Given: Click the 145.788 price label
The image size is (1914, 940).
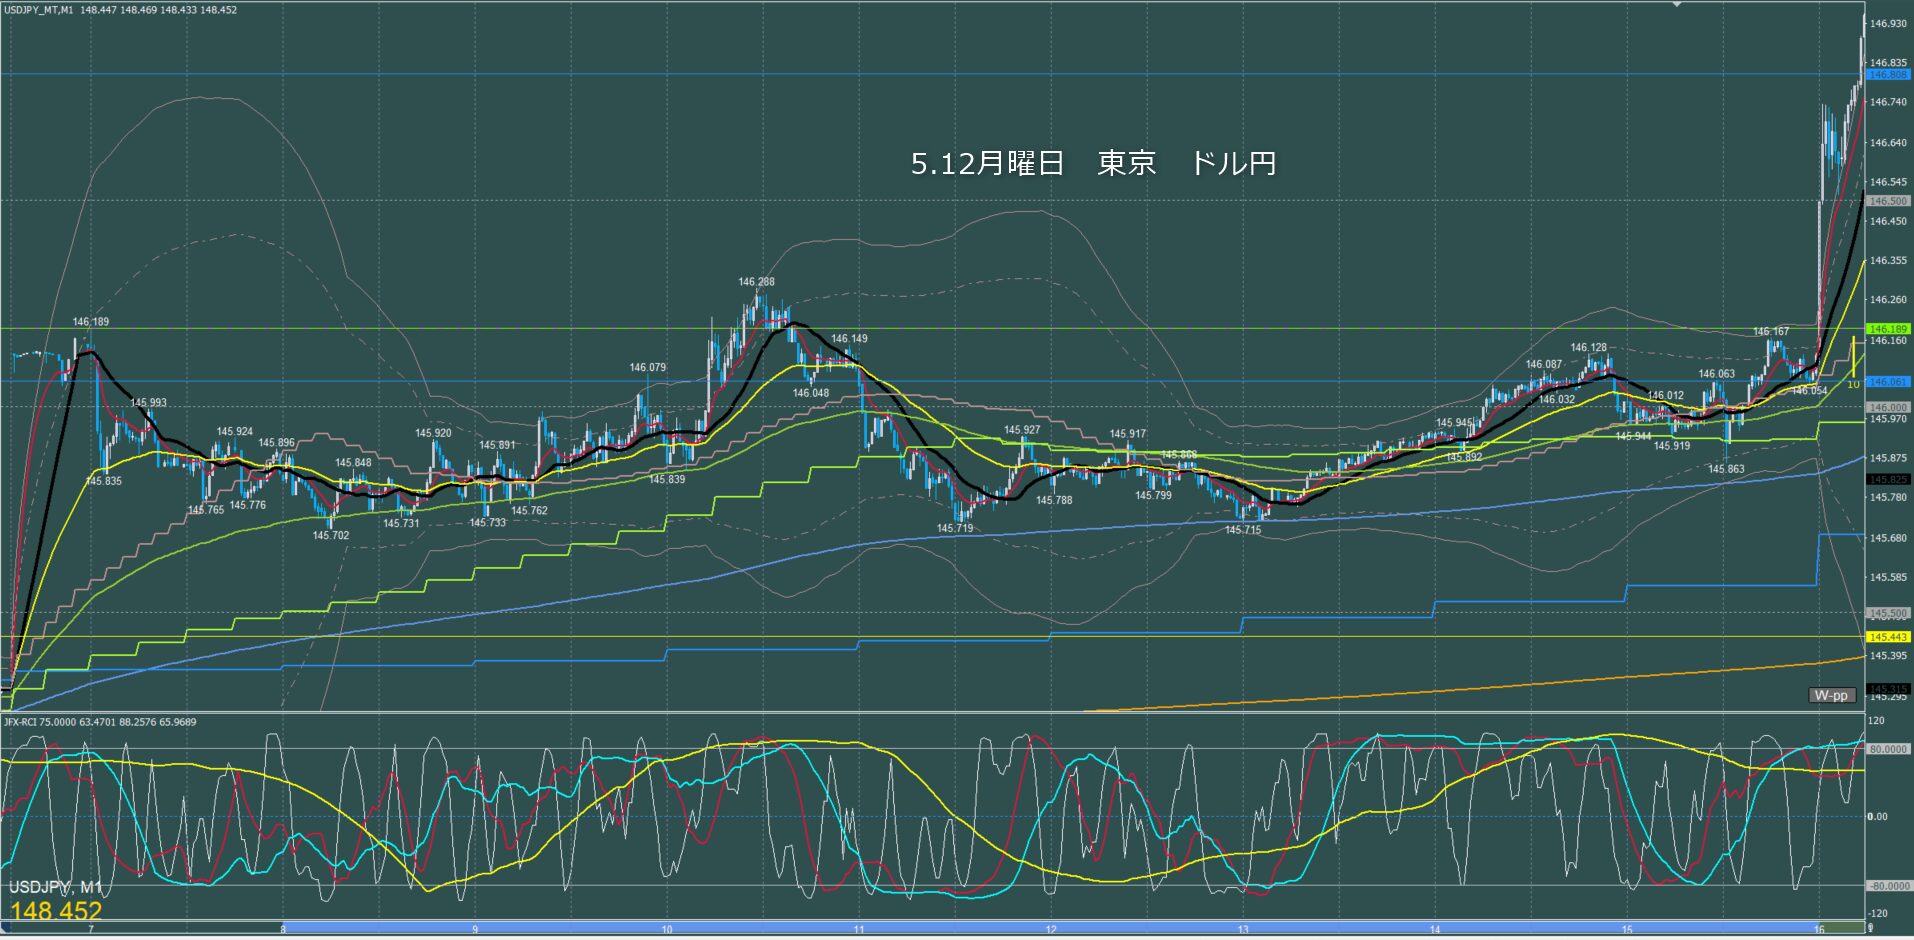Looking at the screenshot, I should (x=1054, y=500).
